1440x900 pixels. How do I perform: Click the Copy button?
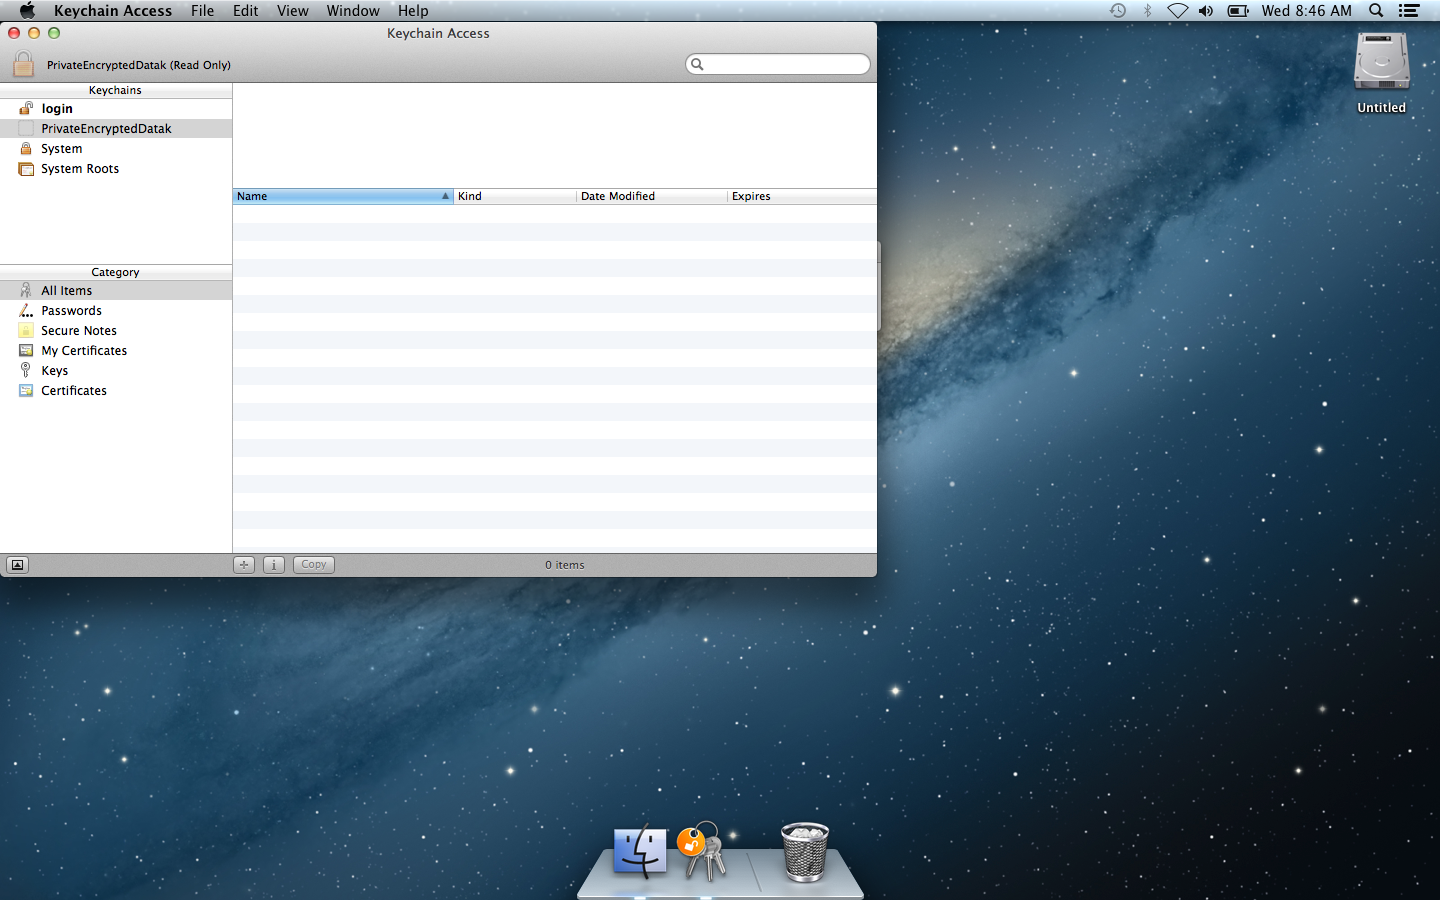tap(314, 565)
